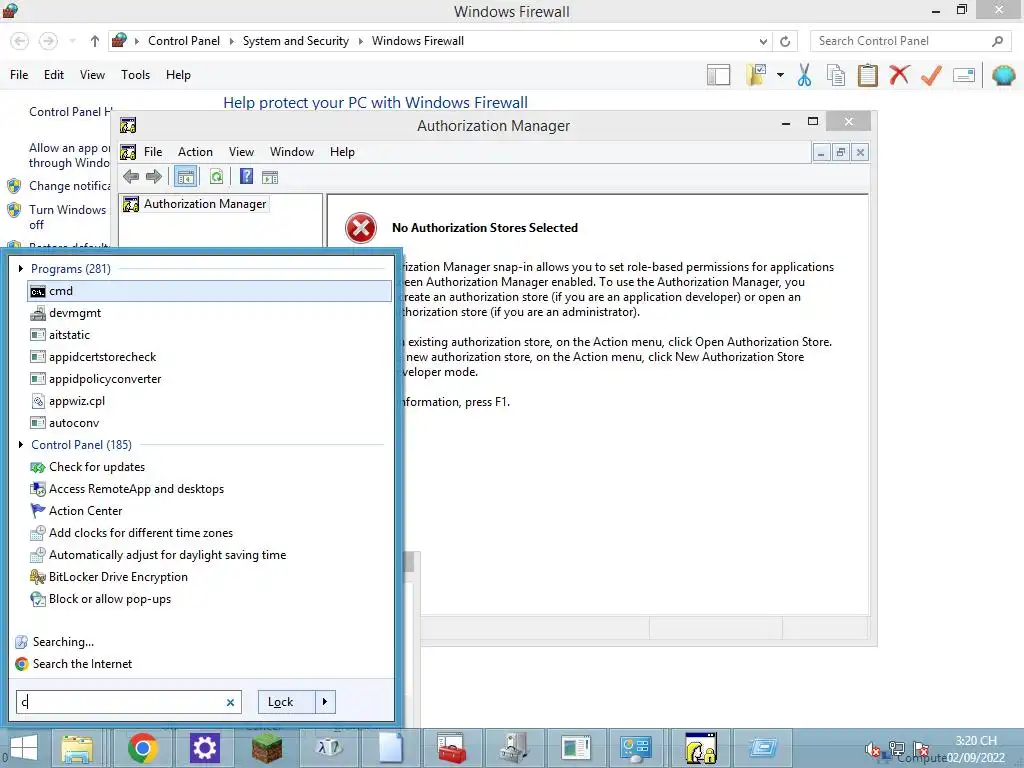The width and height of the screenshot is (1024, 768).
Task: Open Block or allow pop-ups result
Action: click(210, 599)
